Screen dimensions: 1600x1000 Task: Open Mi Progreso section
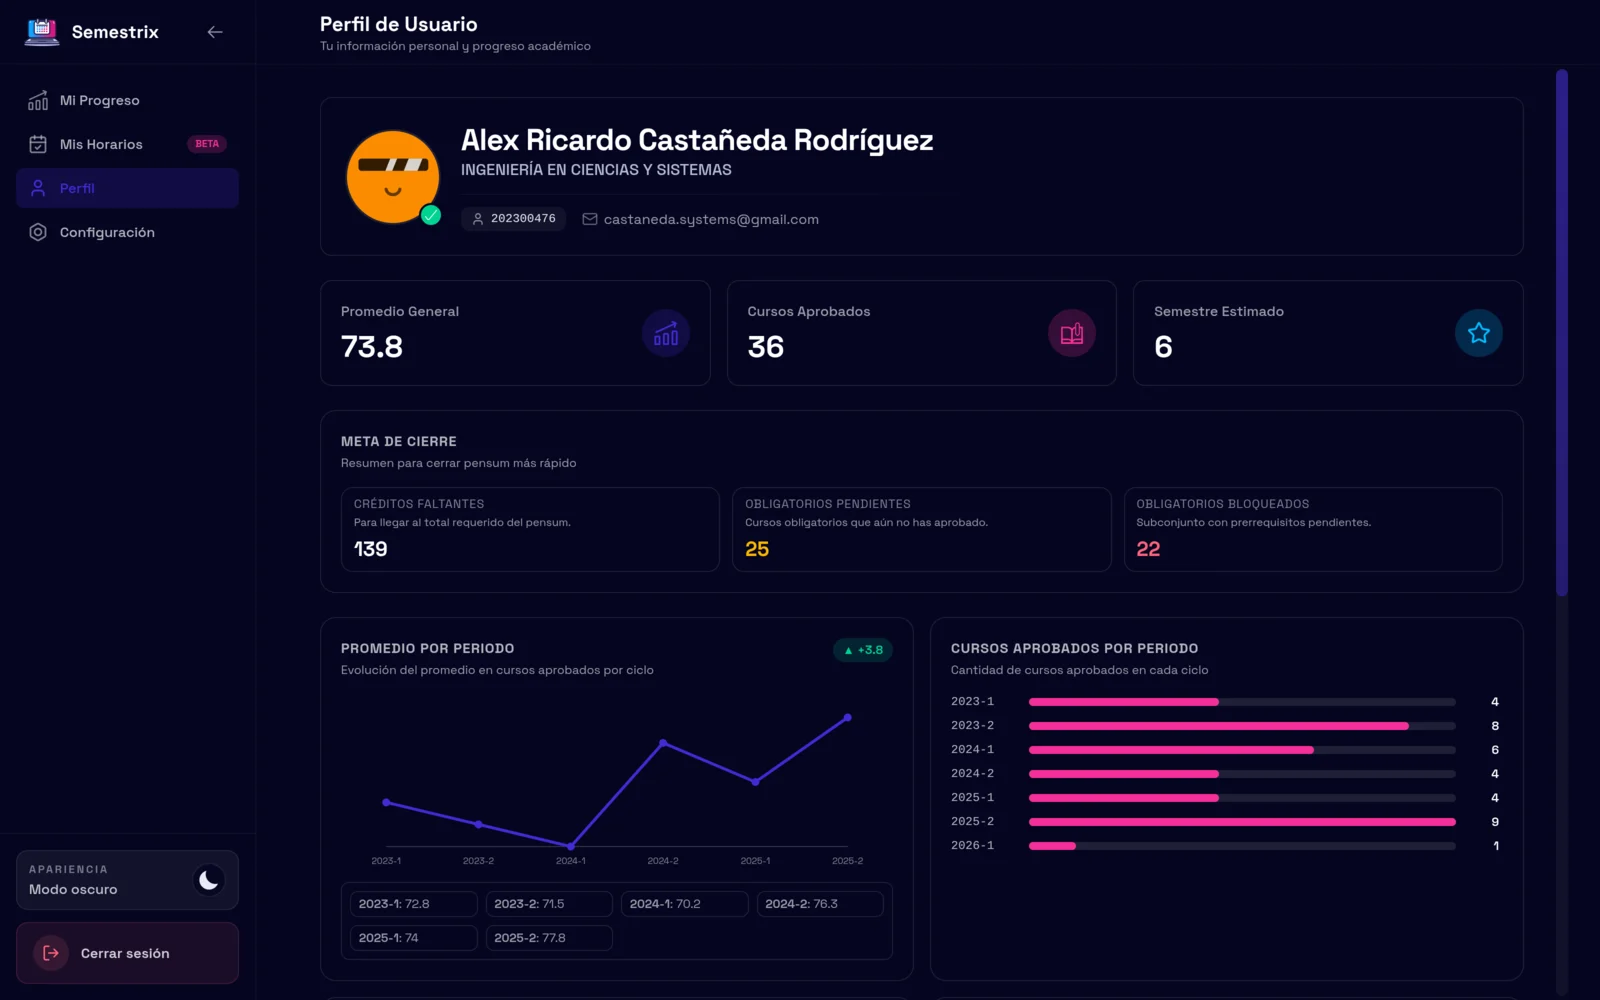(127, 100)
